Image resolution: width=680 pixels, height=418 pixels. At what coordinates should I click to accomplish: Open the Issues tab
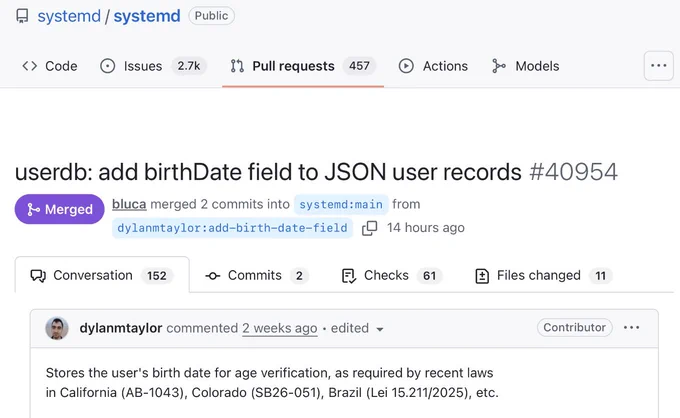point(153,66)
